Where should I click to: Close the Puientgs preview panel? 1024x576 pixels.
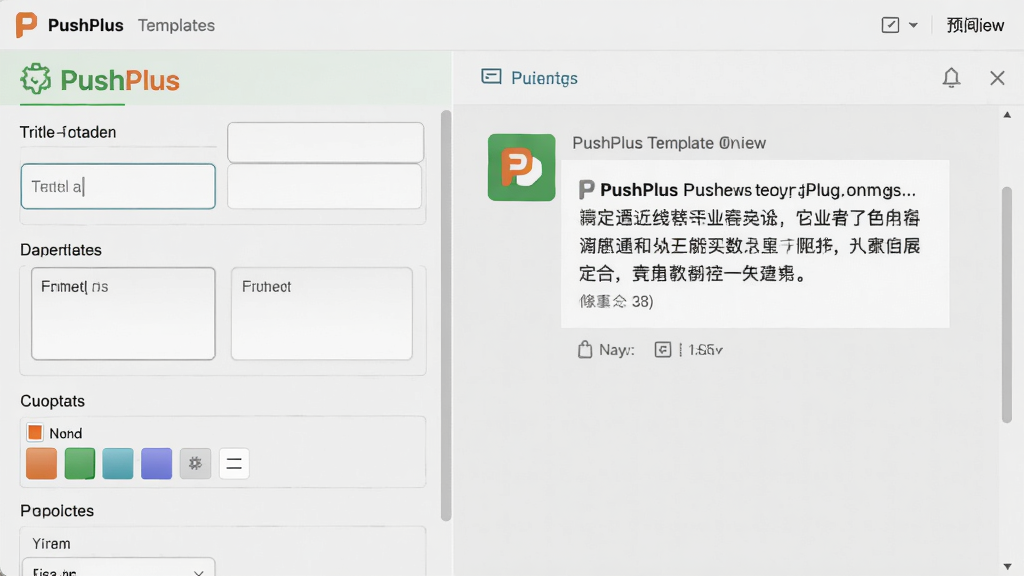pos(997,78)
